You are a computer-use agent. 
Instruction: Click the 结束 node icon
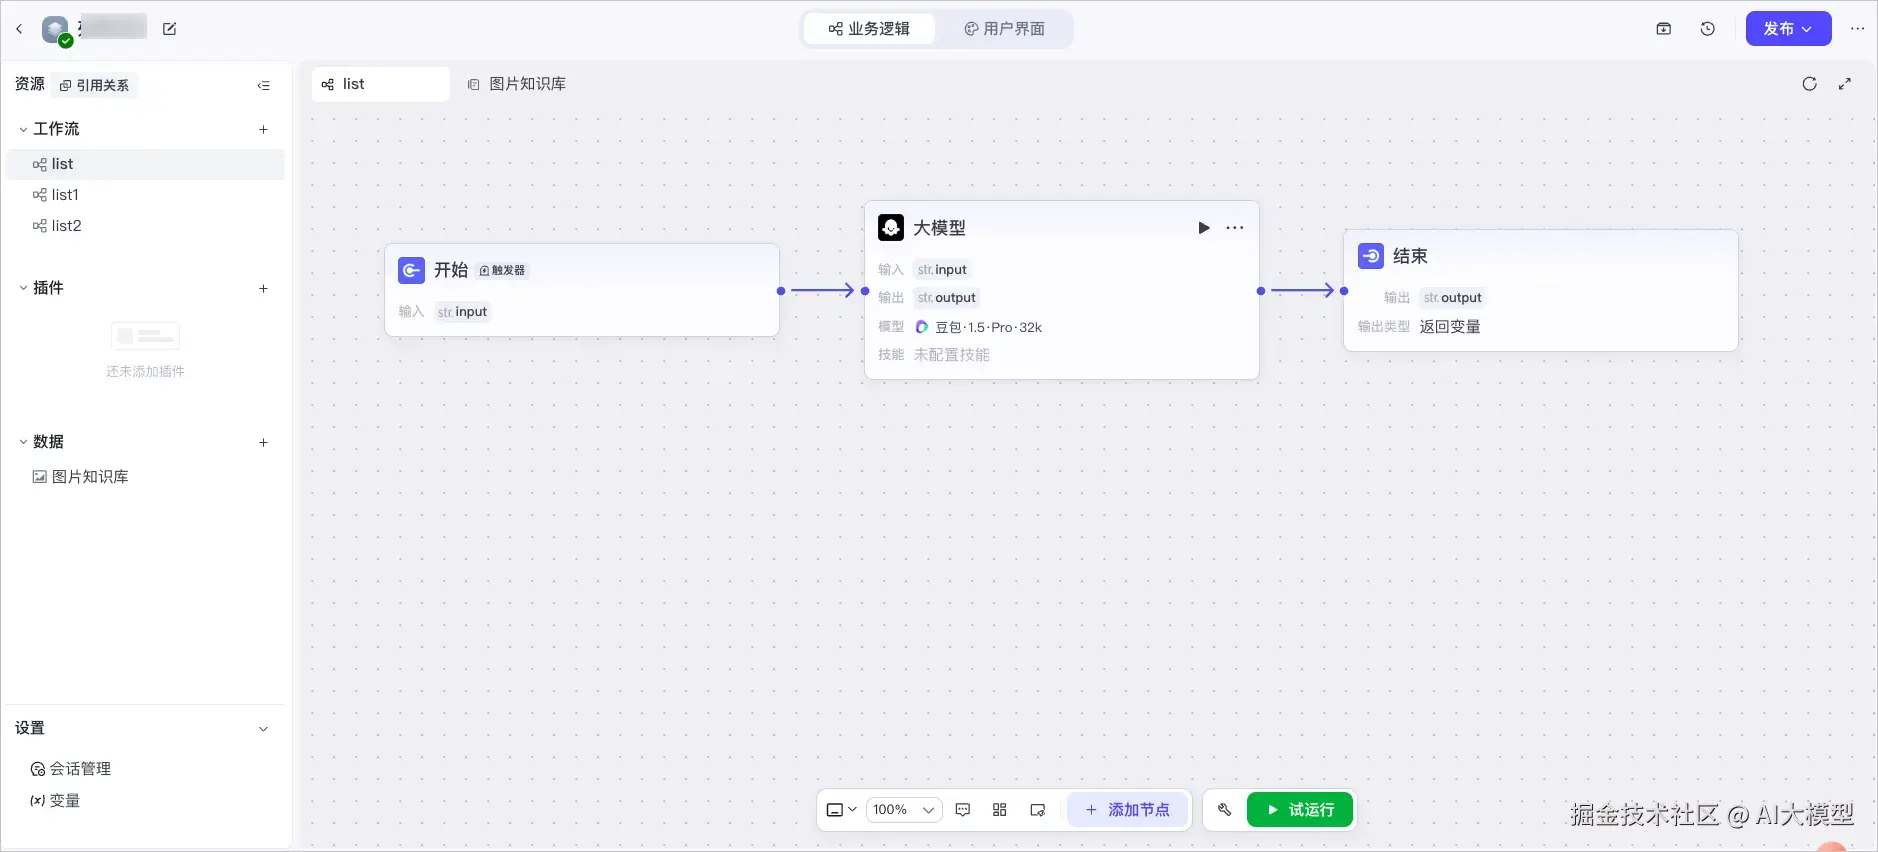(1371, 256)
